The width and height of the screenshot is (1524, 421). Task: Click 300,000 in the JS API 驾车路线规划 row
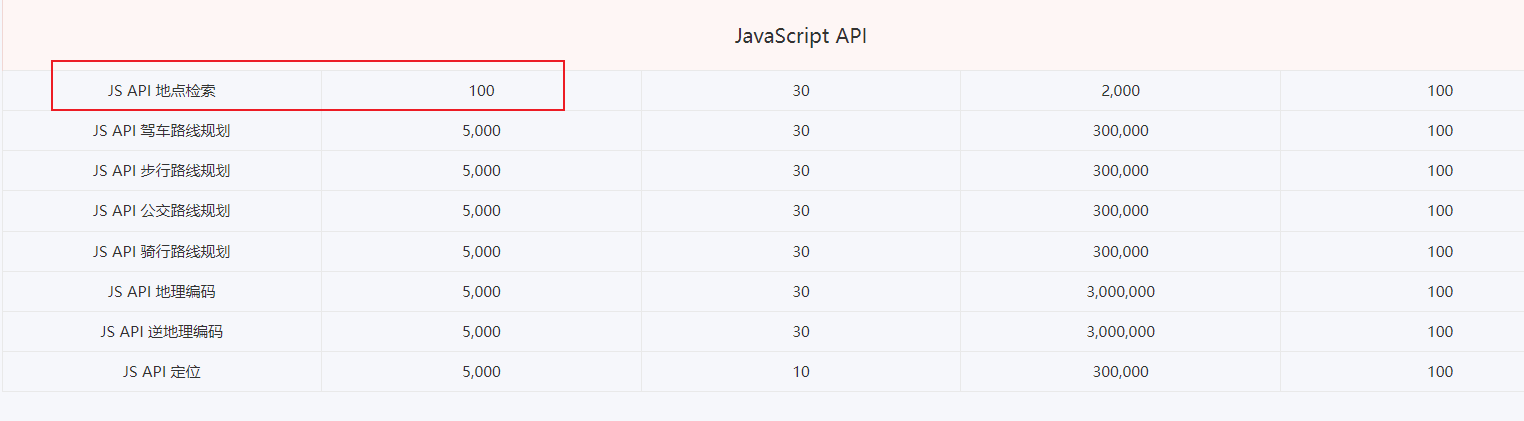click(x=1121, y=130)
